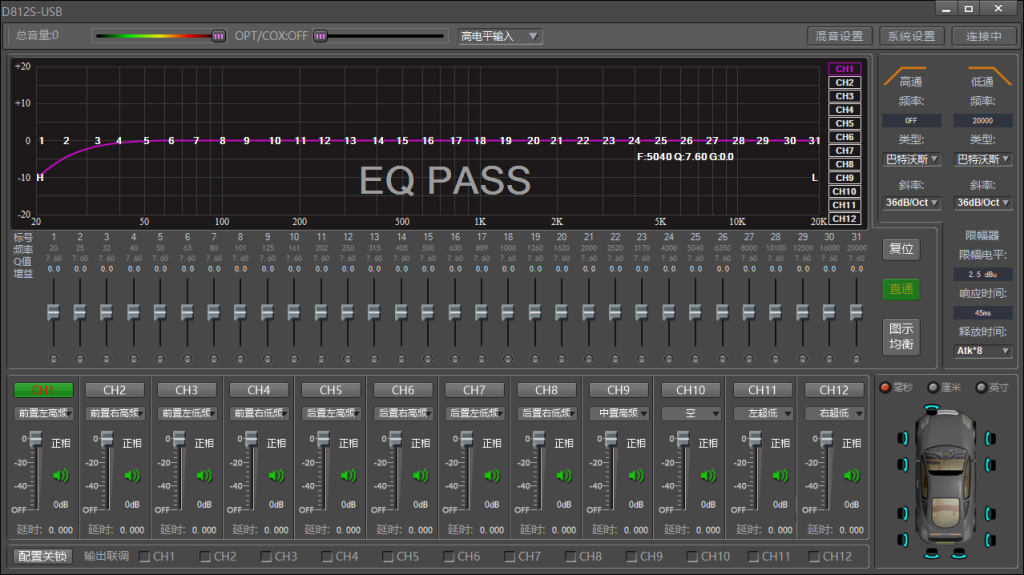Open high-pass slope 36dB/Oct dropdown
The image size is (1024, 575).
coord(912,203)
